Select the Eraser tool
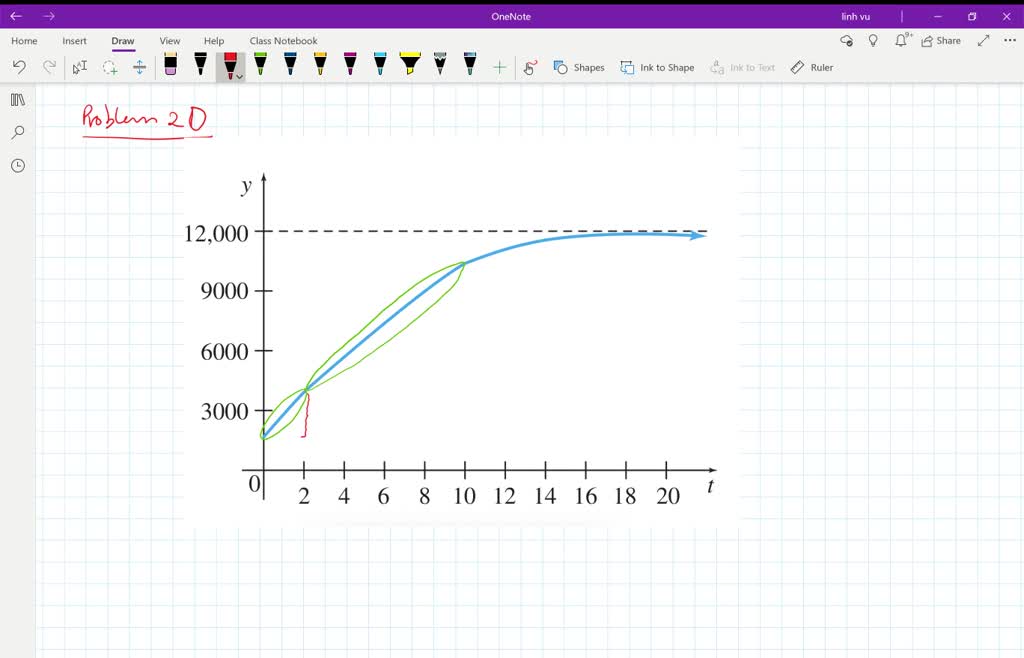Screen dimensions: 1024x658 tap(170, 65)
